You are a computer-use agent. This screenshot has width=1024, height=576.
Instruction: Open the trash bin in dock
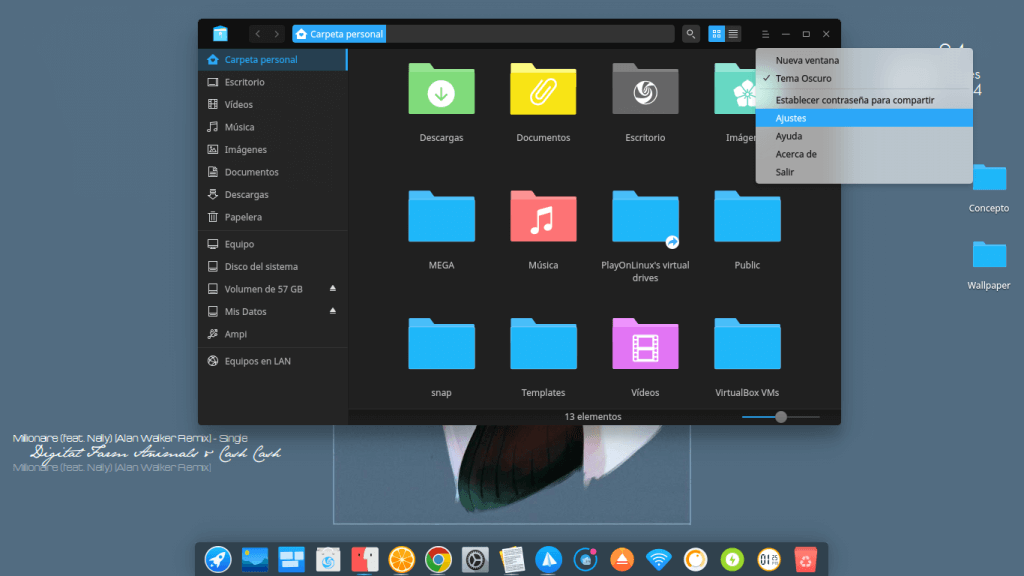pyautogui.click(x=805, y=559)
